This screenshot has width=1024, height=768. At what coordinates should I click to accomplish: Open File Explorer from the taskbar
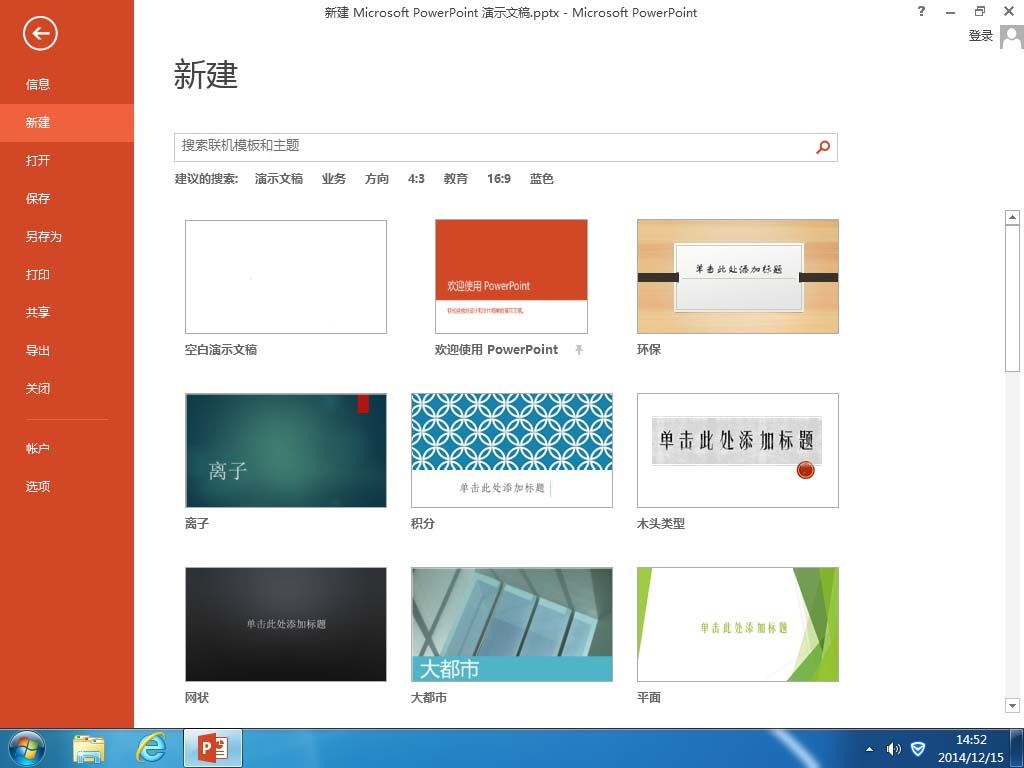coord(89,748)
